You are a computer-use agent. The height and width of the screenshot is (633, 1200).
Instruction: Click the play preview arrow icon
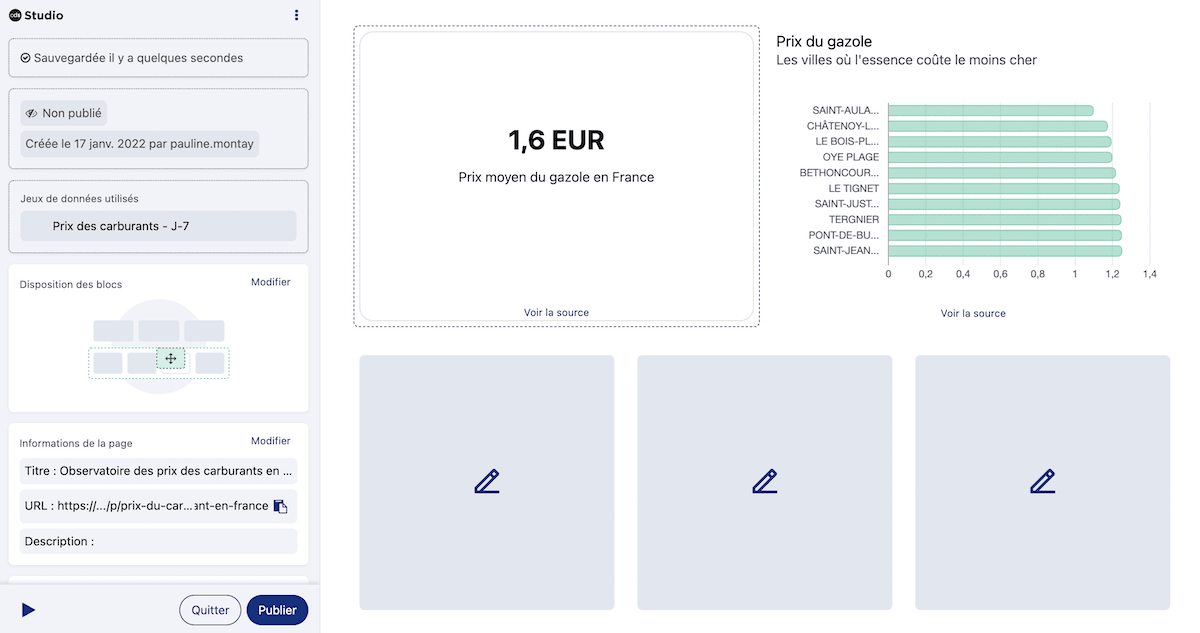(x=28, y=610)
